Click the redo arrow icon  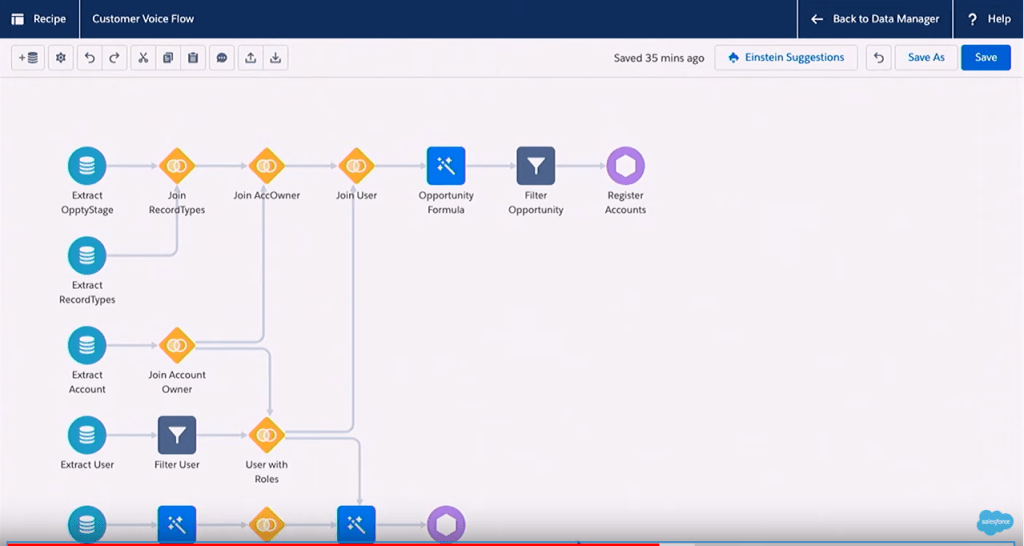coord(114,58)
